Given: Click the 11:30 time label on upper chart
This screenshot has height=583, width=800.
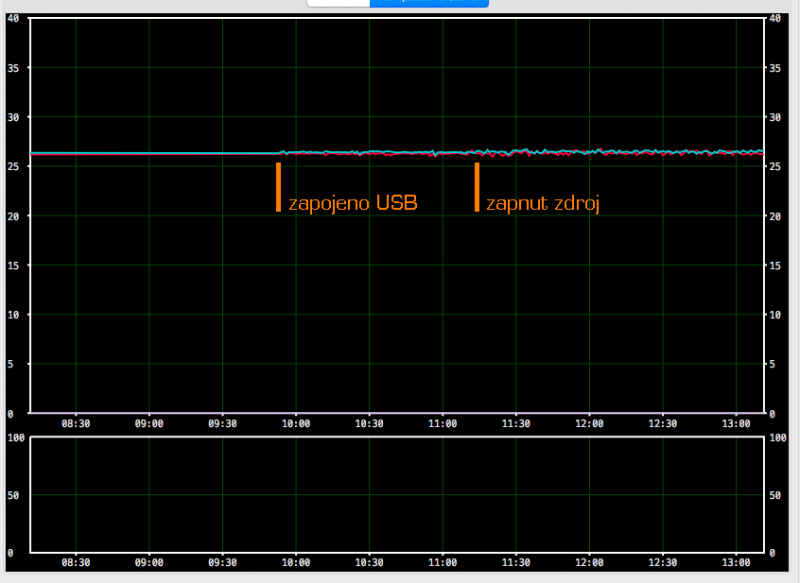Looking at the screenshot, I should [516, 424].
